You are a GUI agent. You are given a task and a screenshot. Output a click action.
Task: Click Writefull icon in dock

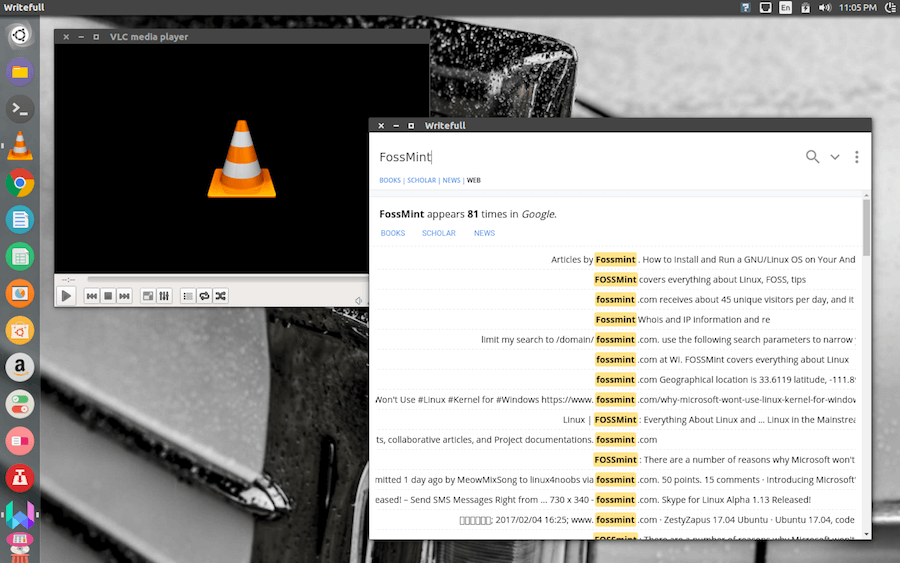point(20,515)
